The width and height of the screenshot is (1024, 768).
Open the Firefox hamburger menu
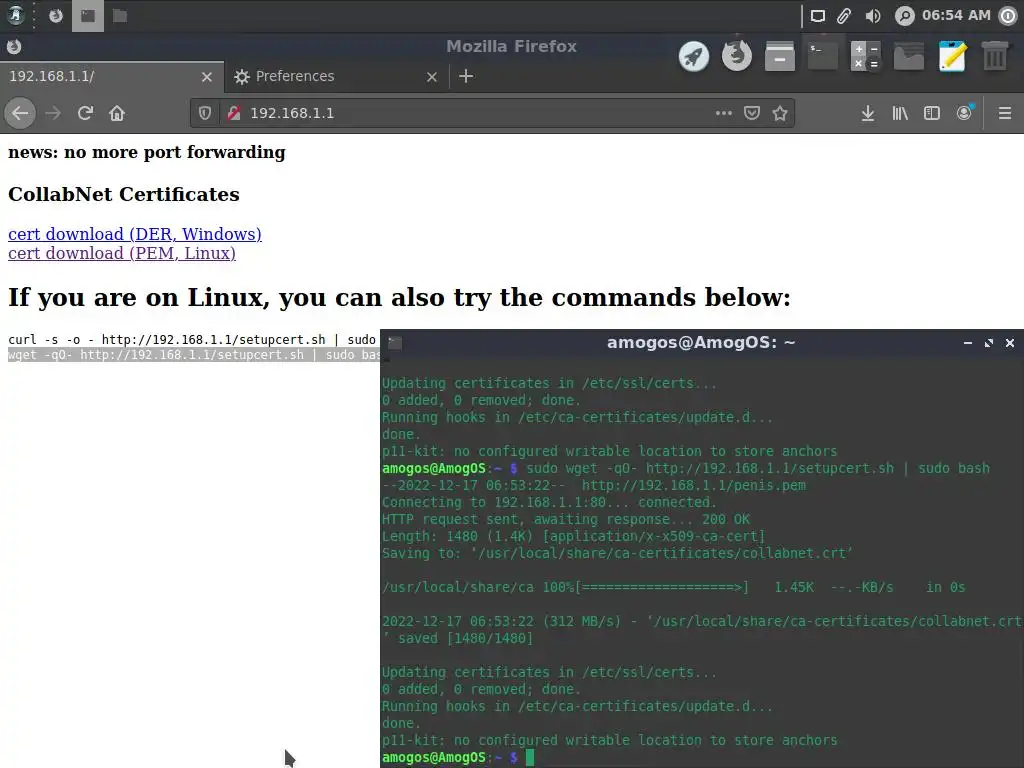(1005, 113)
